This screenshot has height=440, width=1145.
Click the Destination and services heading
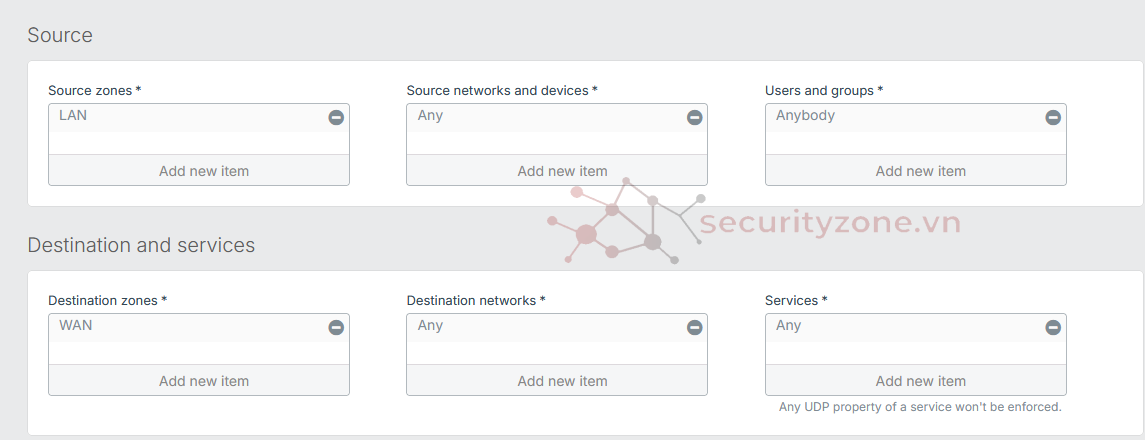tap(141, 245)
